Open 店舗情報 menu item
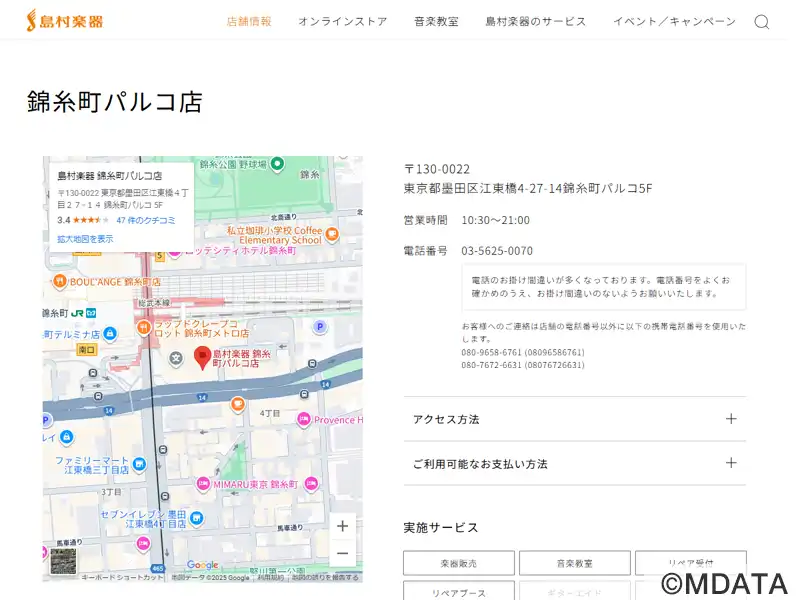This screenshot has height=600, width=800. 249,21
